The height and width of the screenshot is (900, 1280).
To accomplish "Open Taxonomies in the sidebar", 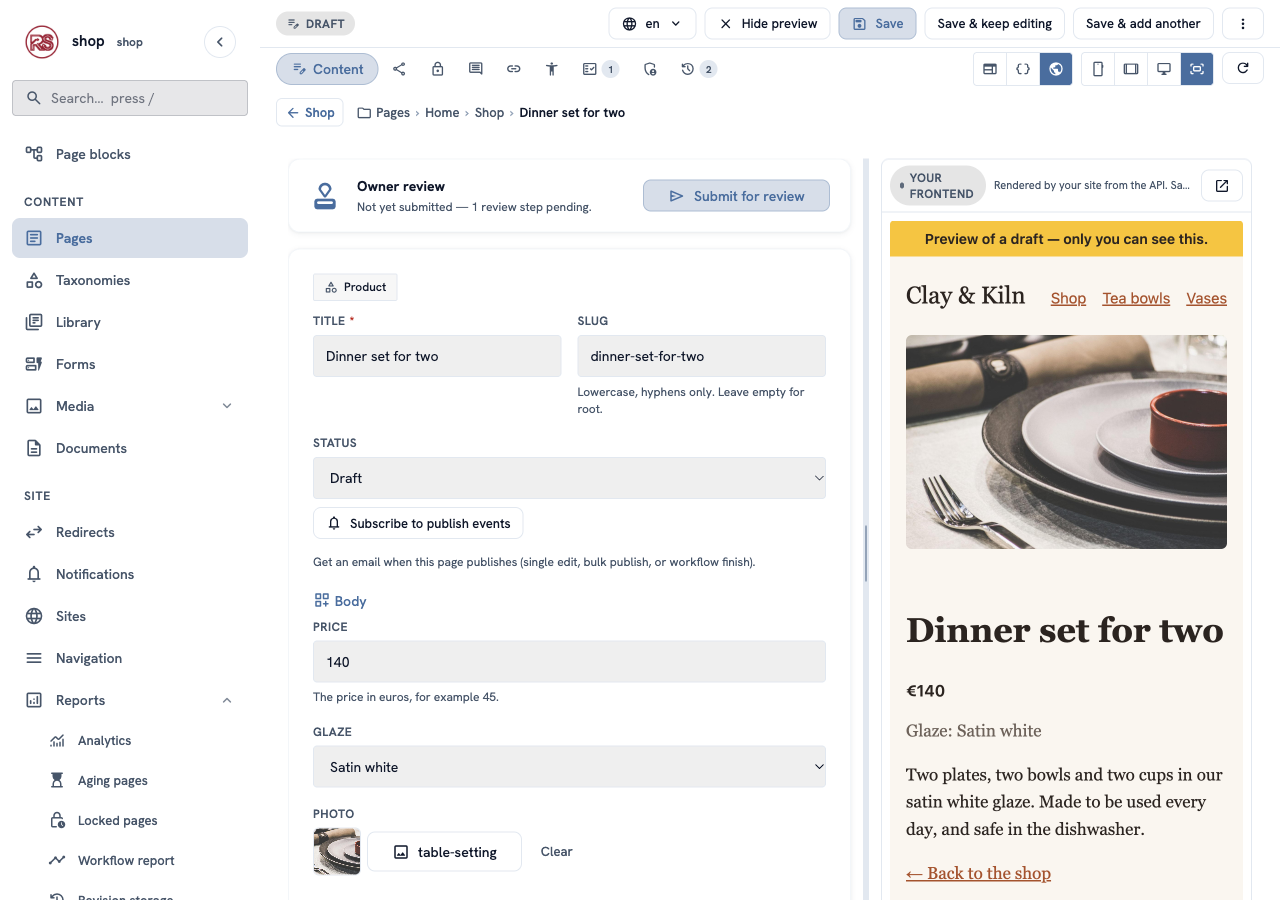I will click(x=130, y=280).
